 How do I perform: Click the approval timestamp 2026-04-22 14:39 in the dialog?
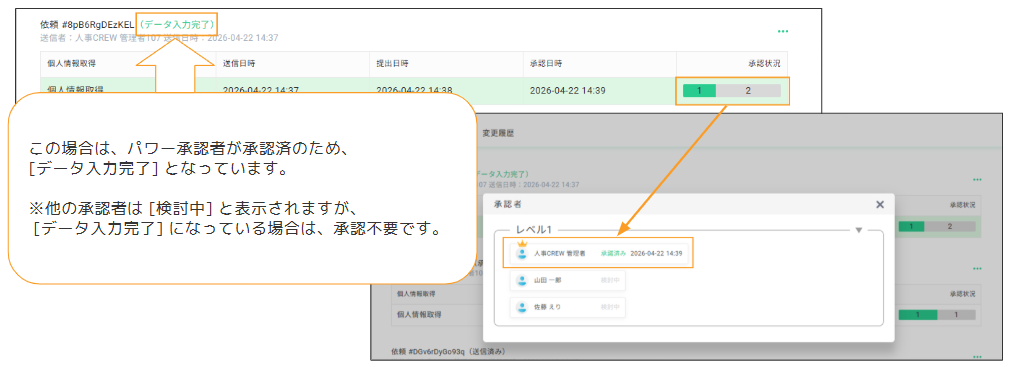[656, 254]
